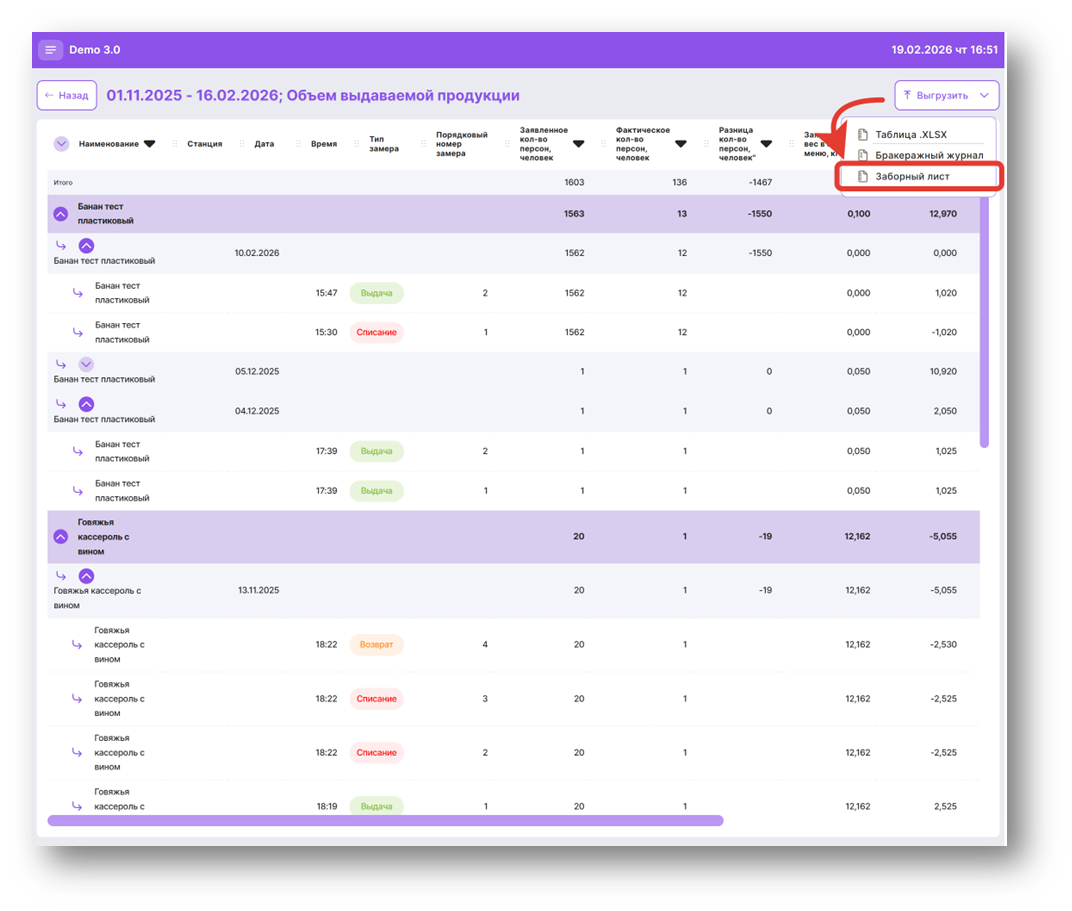The width and height of the screenshot is (1072, 911).
Task: Open filter arrow for Заявленное кол-во персон column
Action: click(578, 144)
